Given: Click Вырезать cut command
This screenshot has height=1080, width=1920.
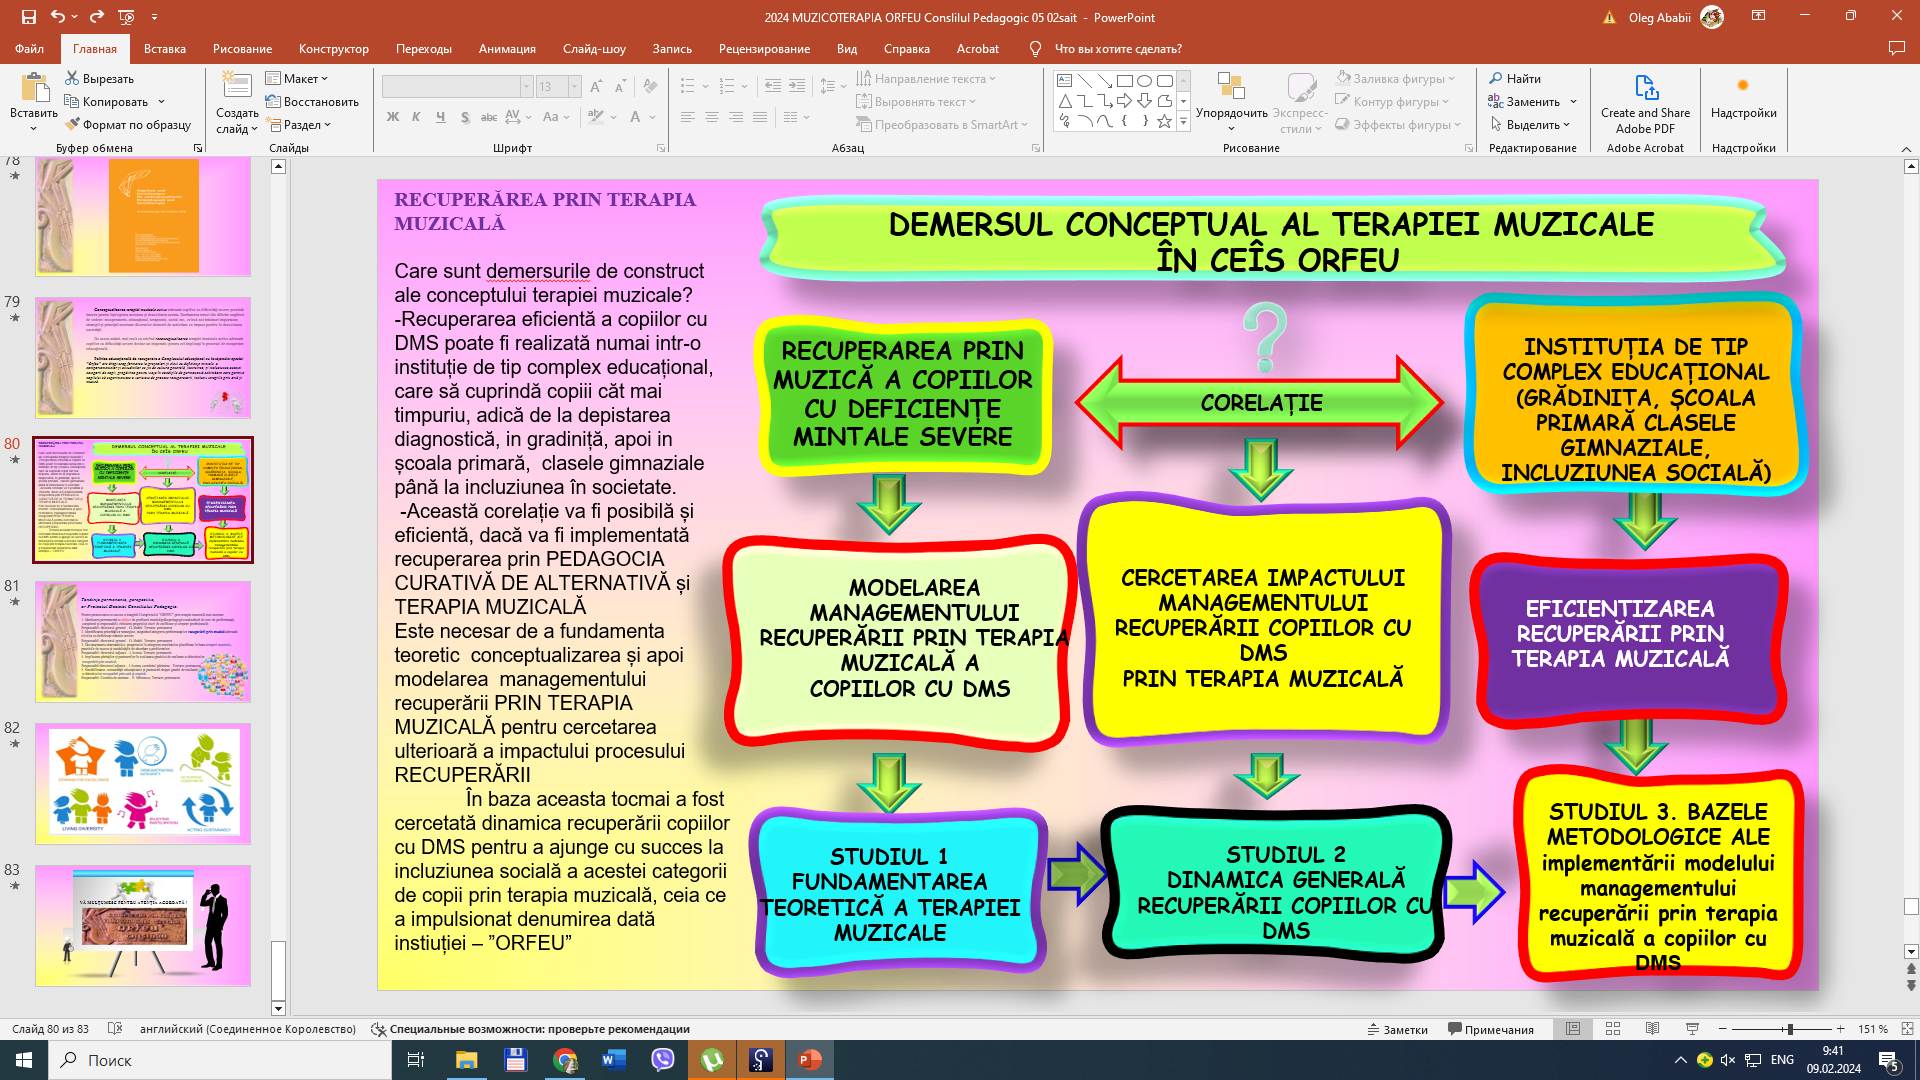Looking at the screenshot, I should [99, 78].
